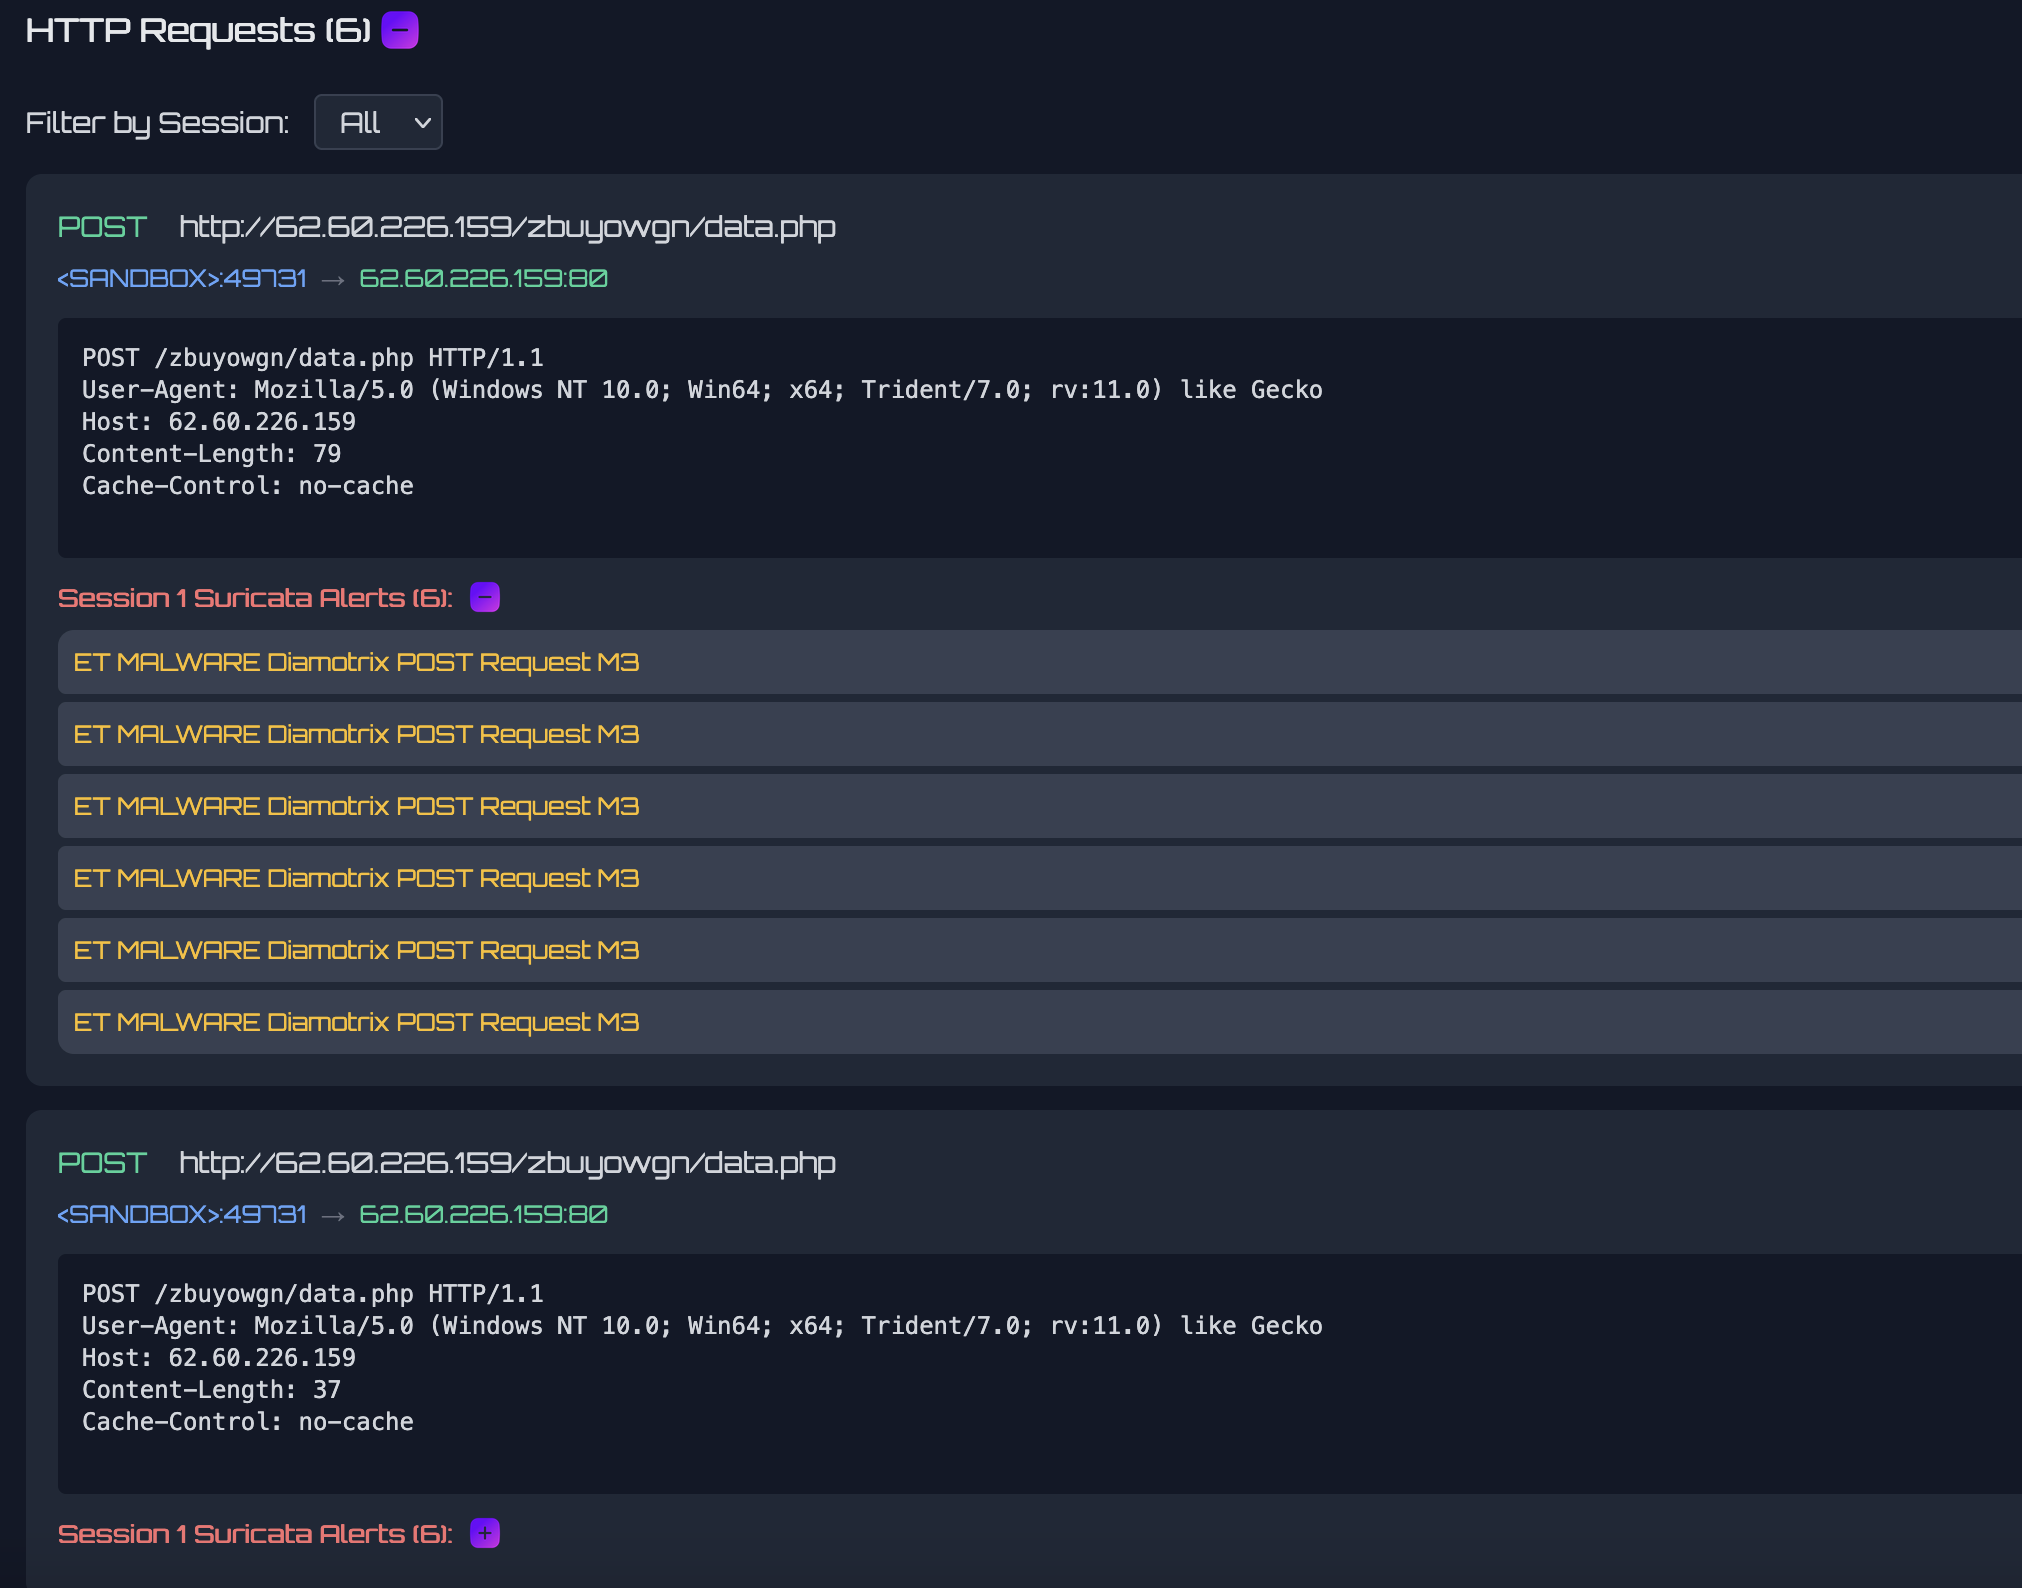
Task: Click the first raw request with Content-Length 79
Action: point(700,422)
